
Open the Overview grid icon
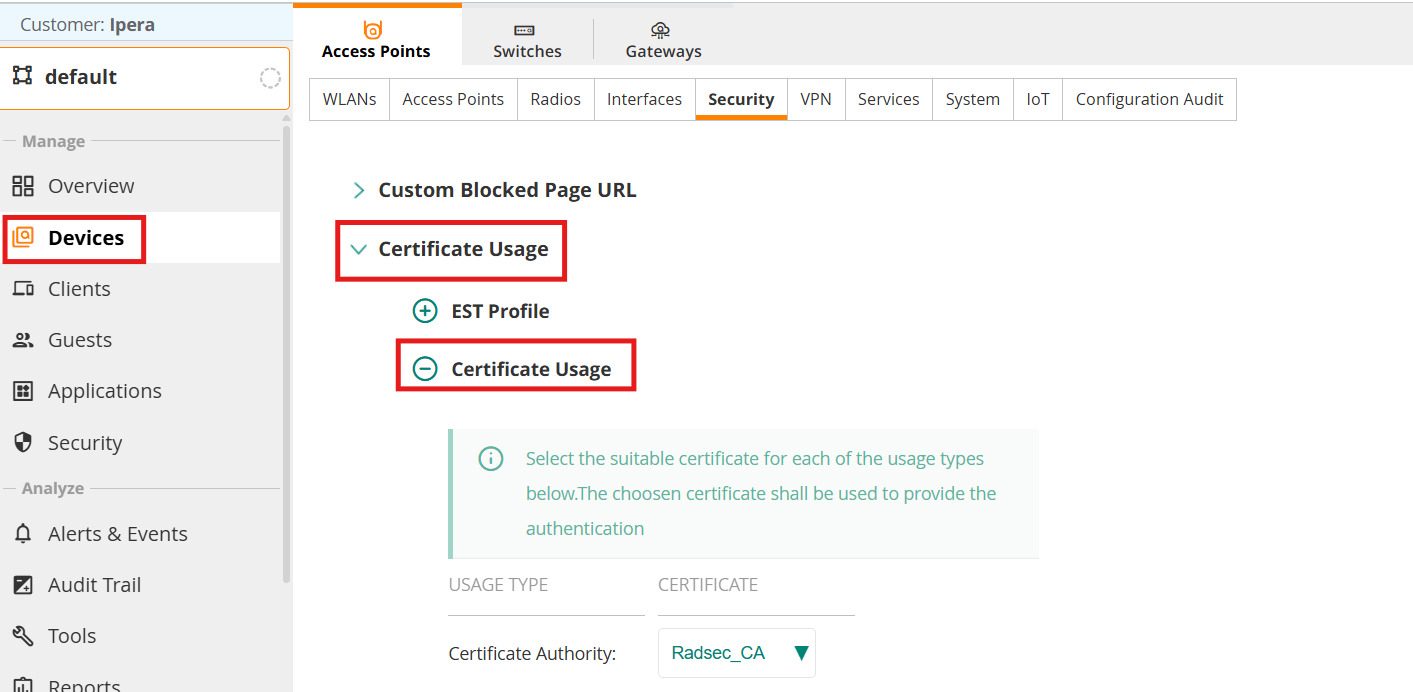pos(23,186)
